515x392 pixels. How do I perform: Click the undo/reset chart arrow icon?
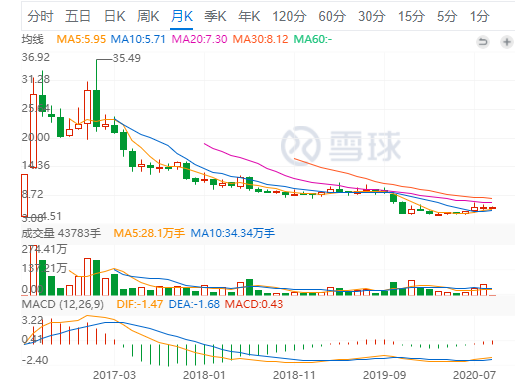[483, 42]
